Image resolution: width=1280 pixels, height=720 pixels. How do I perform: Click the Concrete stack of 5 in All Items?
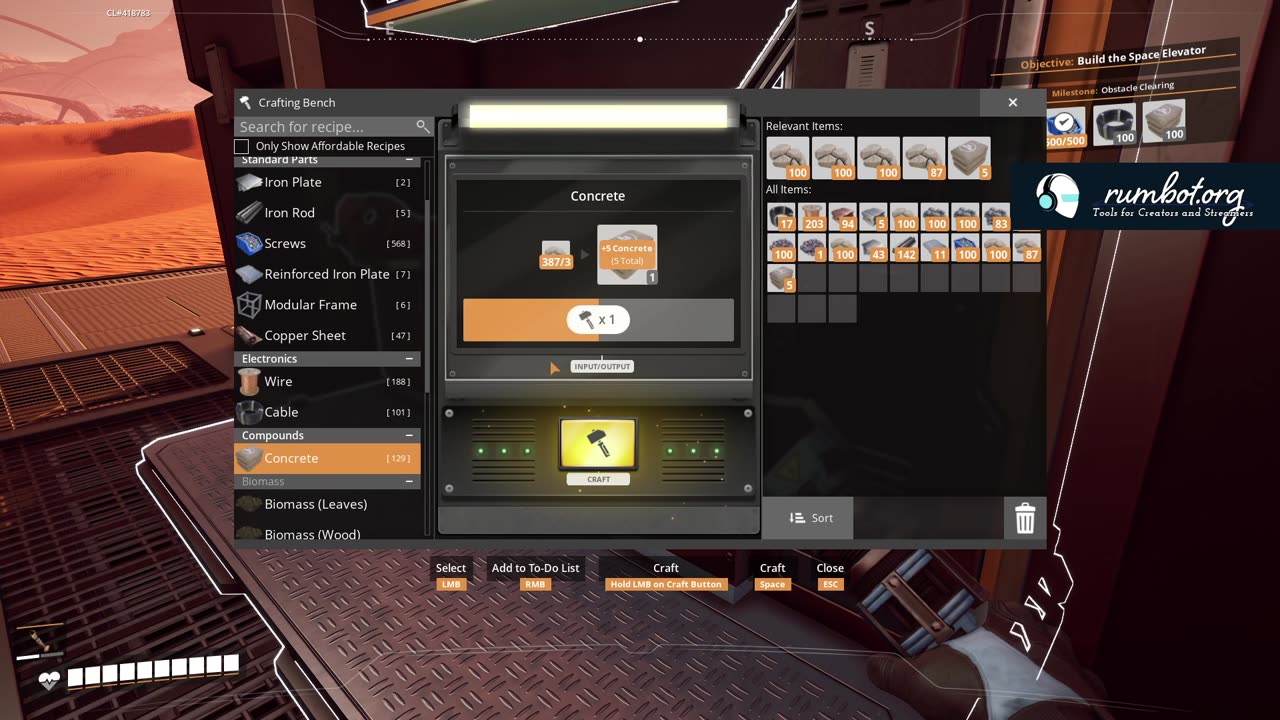[781, 278]
